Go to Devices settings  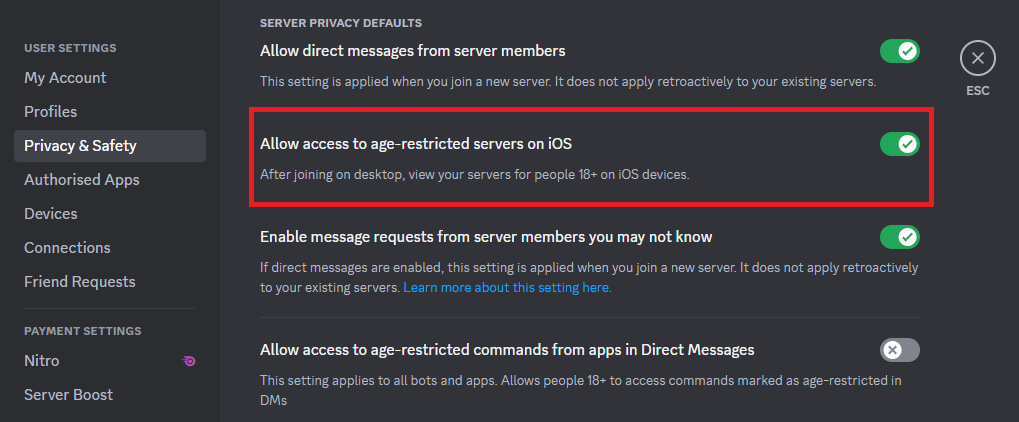[x=50, y=214]
